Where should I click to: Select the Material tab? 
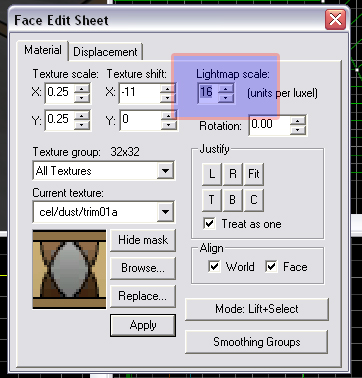point(43,50)
